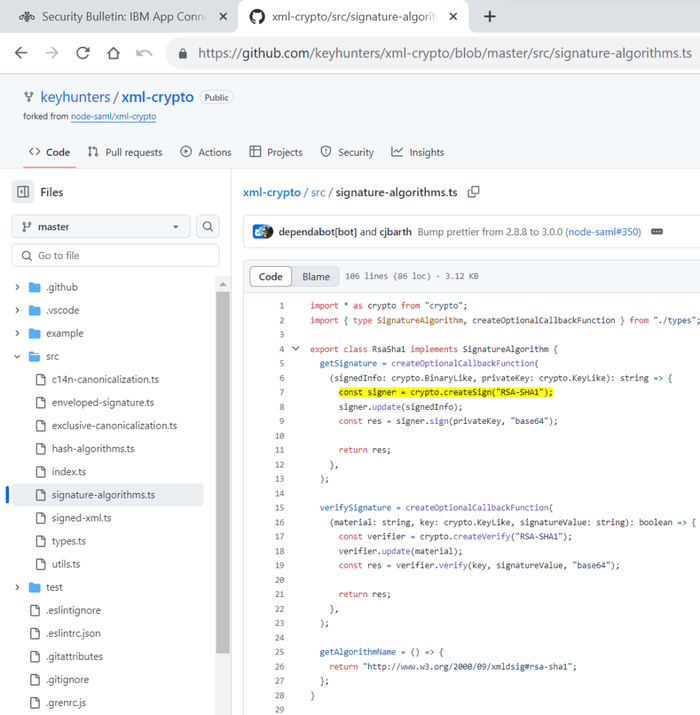The width and height of the screenshot is (700, 715).
Task: Click the padlock site info icon
Action: click(183, 53)
